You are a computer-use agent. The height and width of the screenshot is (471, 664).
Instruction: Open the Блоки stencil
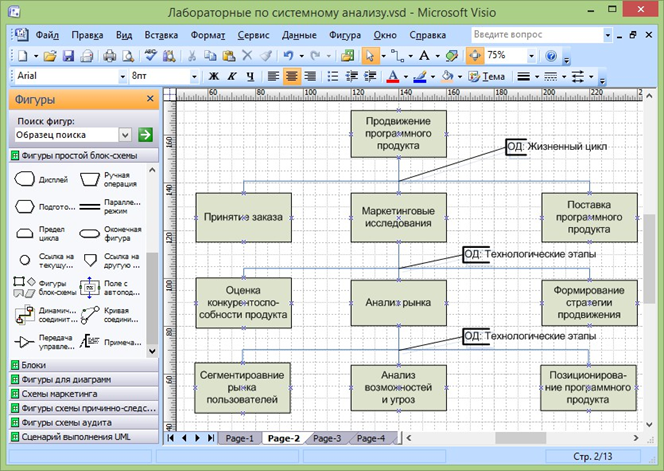pos(84,365)
